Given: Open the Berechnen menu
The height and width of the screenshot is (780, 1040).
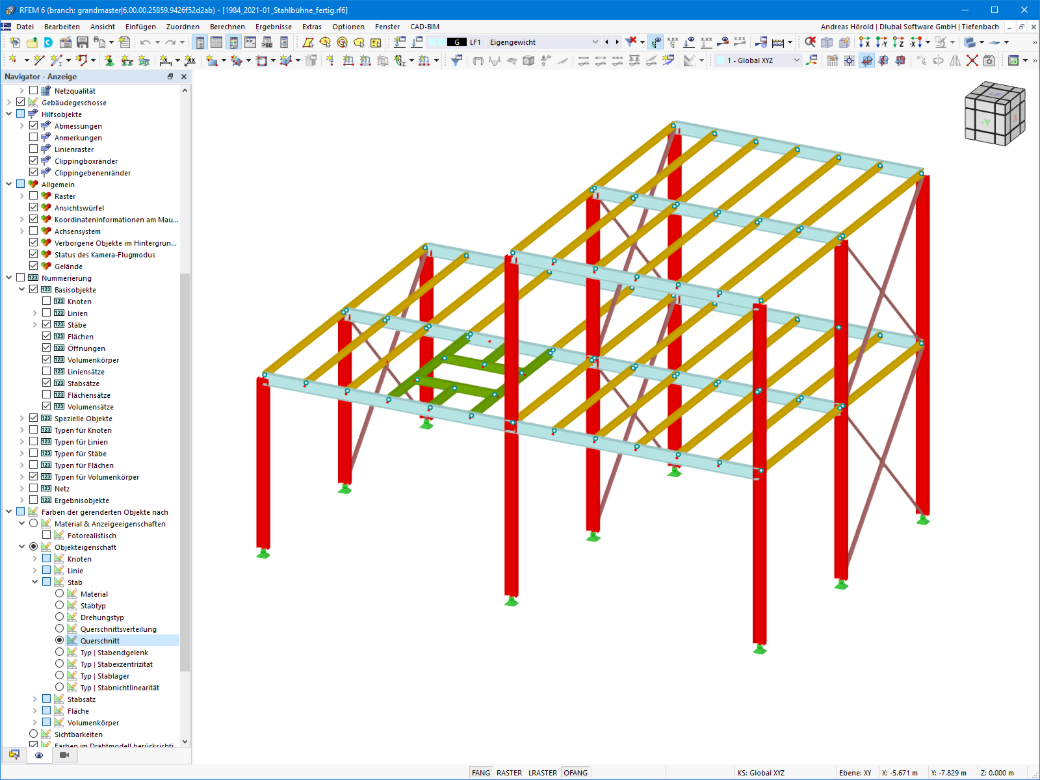Looking at the screenshot, I should click(228, 27).
